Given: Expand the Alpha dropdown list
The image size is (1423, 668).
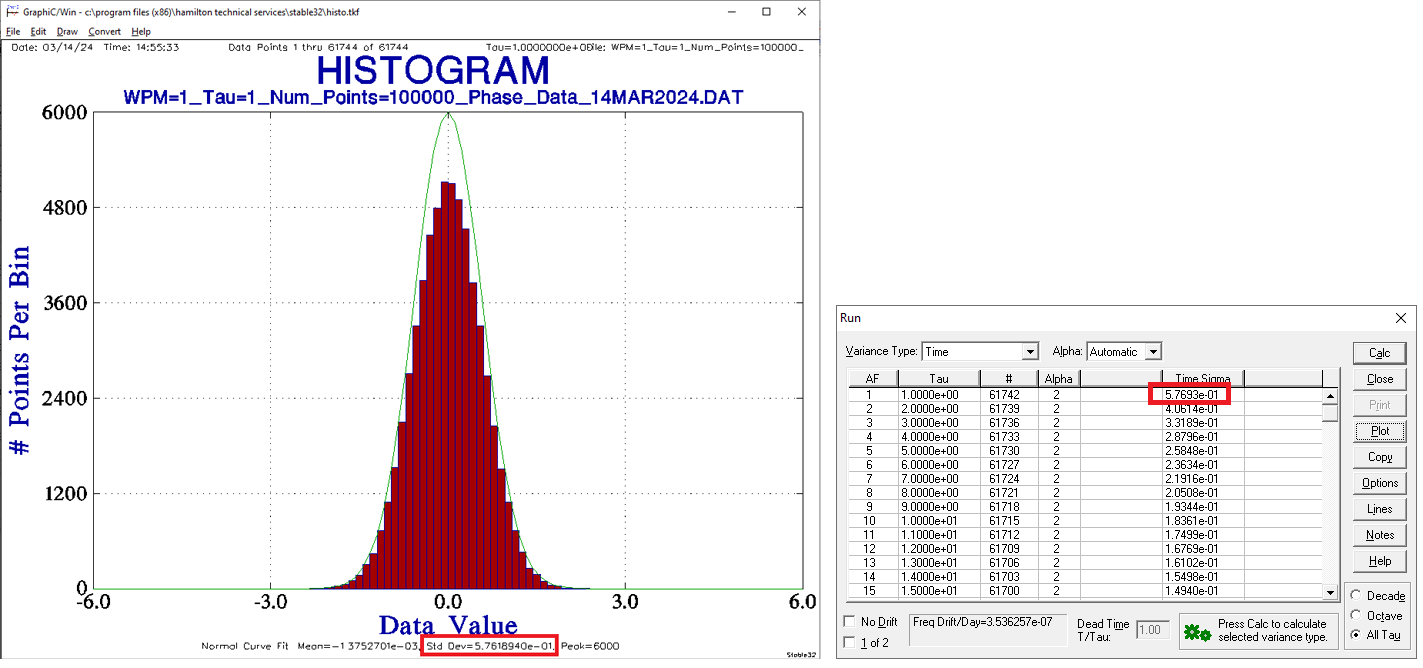Looking at the screenshot, I should (1153, 352).
